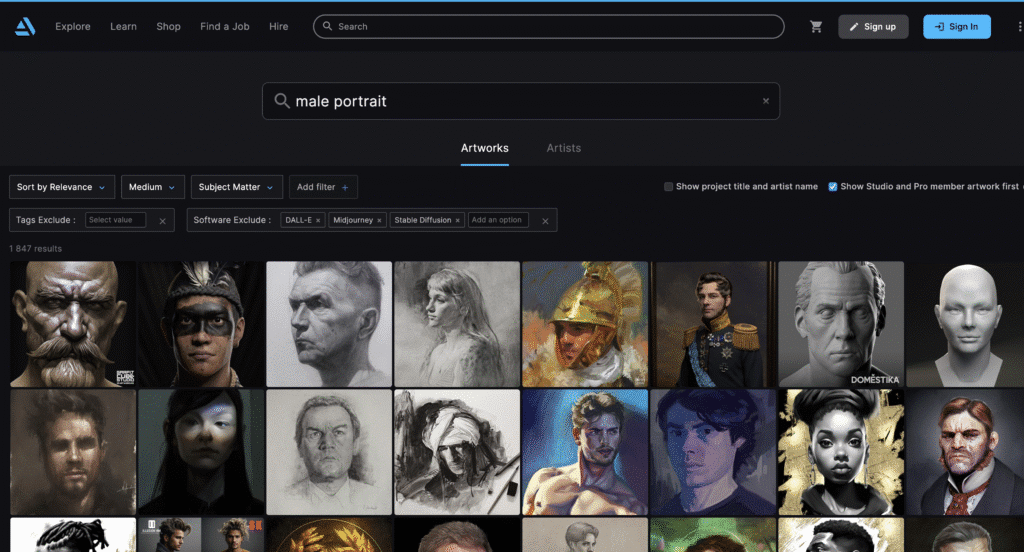Click the Sign up button

tap(872, 27)
